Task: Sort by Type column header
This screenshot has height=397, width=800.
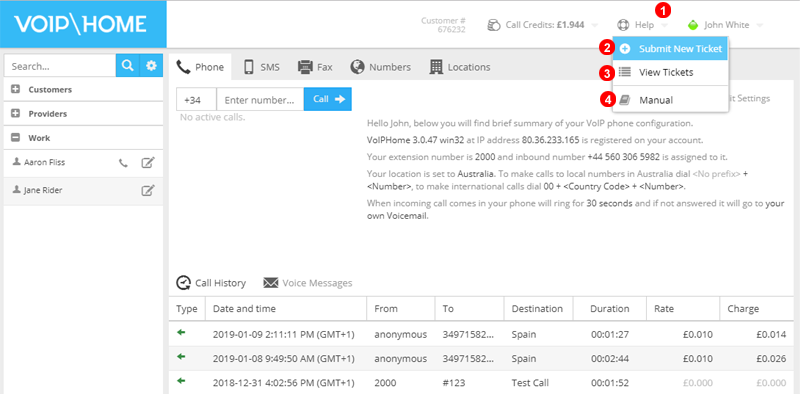Action: 187,309
